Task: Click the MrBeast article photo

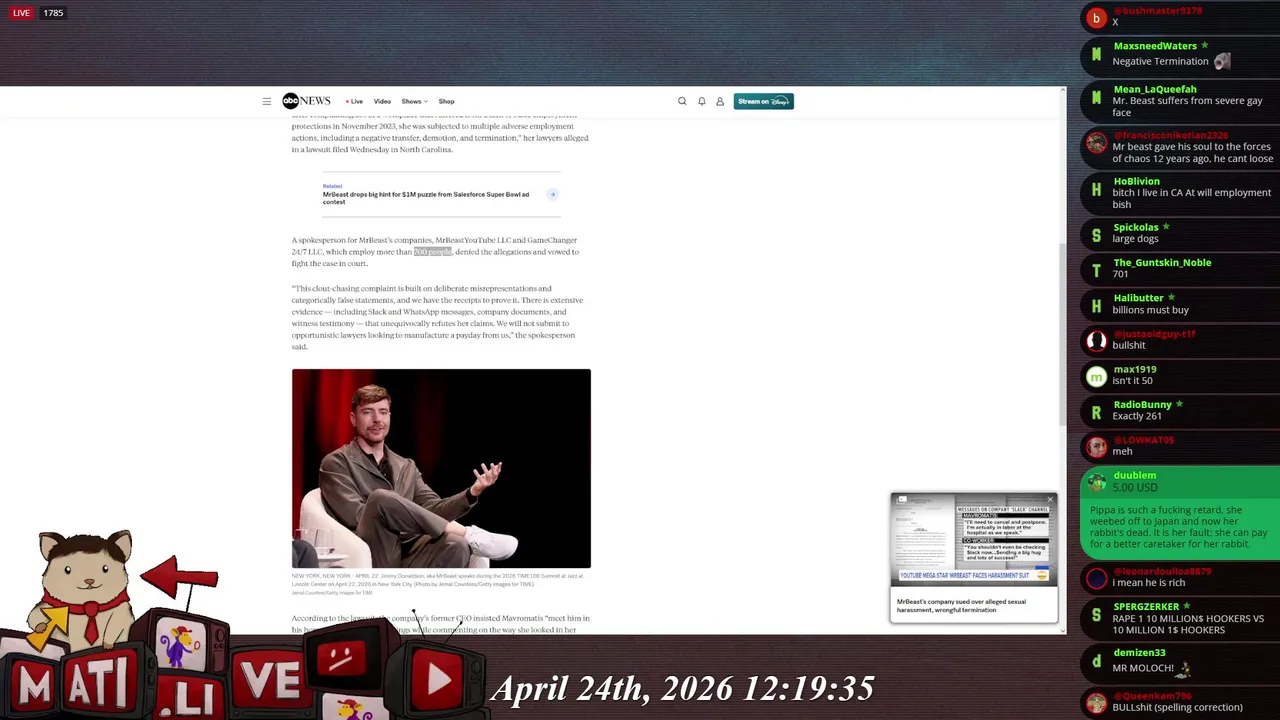Action: pyautogui.click(x=441, y=468)
